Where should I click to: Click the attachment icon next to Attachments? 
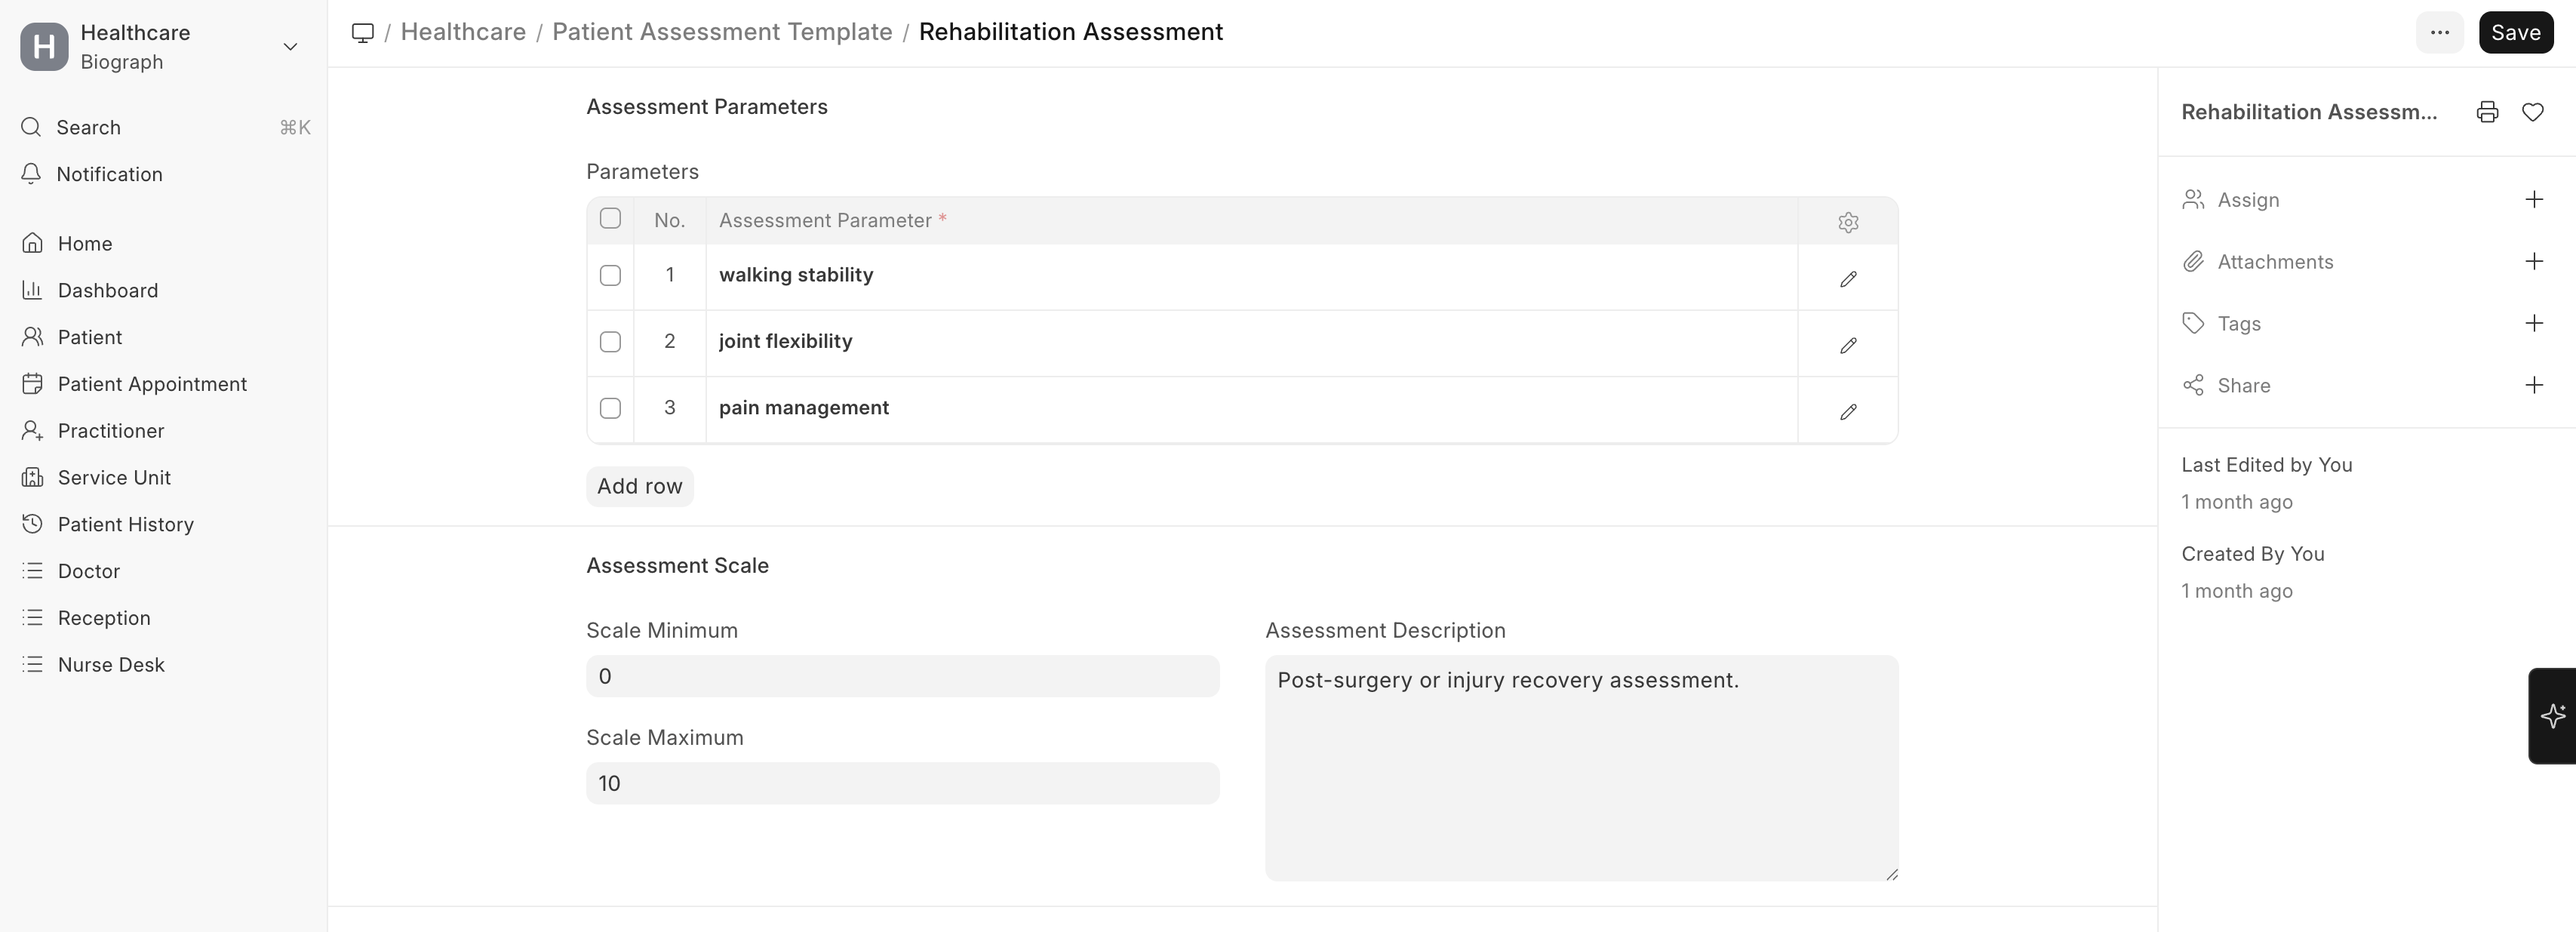coord(2193,261)
